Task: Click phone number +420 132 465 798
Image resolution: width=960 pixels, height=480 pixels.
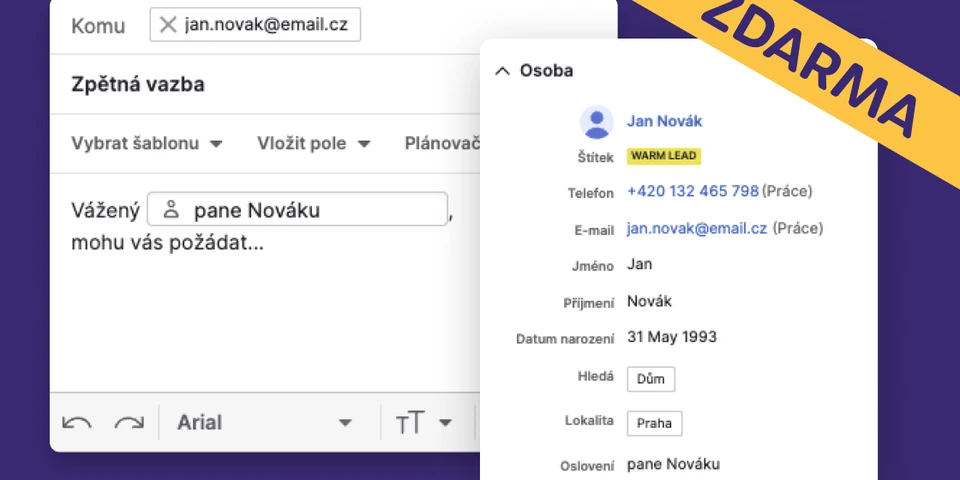Action: pyautogui.click(x=692, y=191)
